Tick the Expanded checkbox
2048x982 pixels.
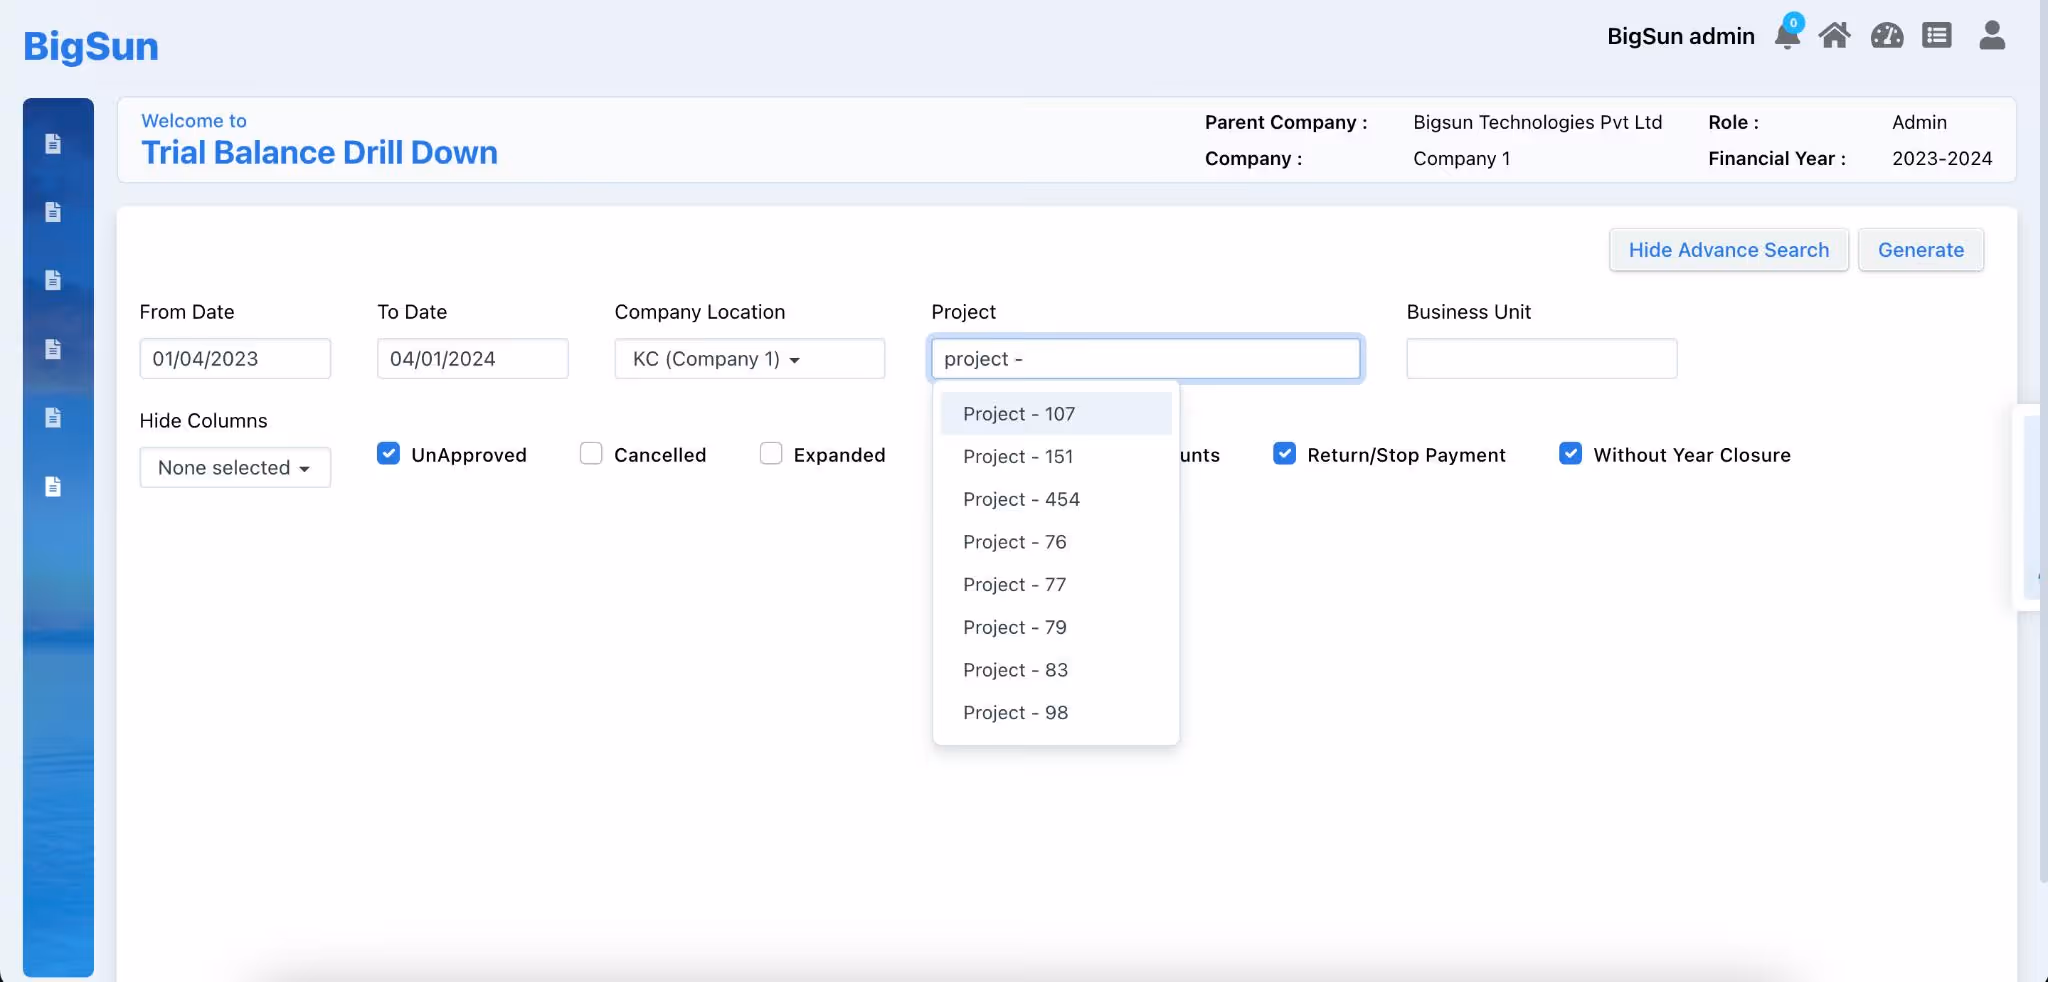coord(771,454)
